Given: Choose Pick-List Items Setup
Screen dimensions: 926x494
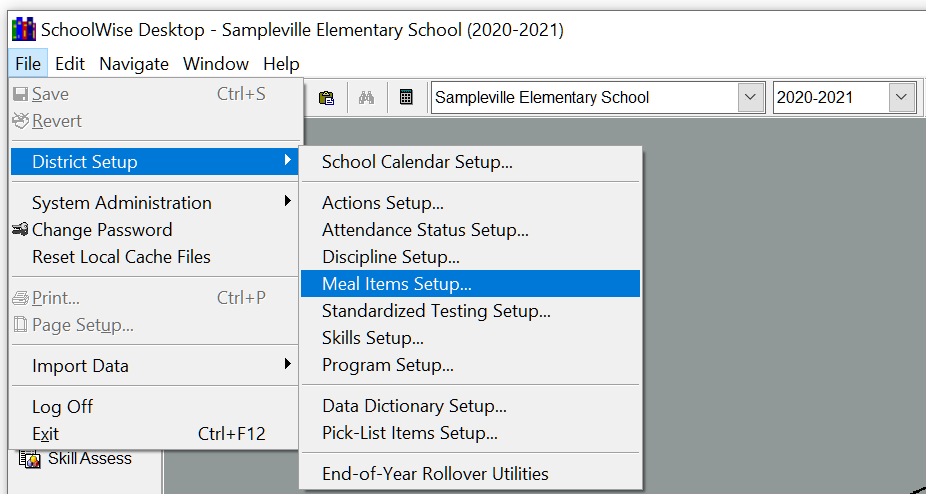Looking at the screenshot, I should click(470, 433).
